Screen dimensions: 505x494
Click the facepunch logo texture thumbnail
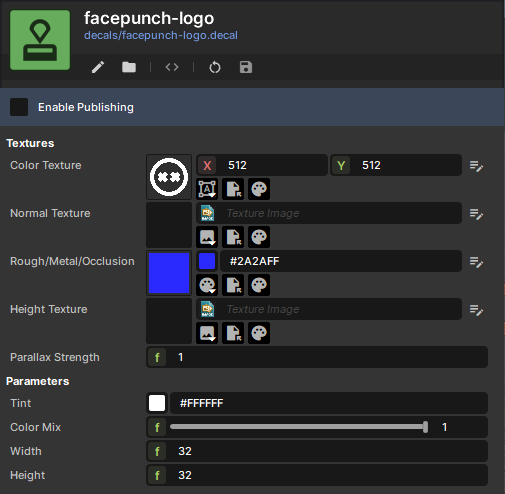(169, 177)
